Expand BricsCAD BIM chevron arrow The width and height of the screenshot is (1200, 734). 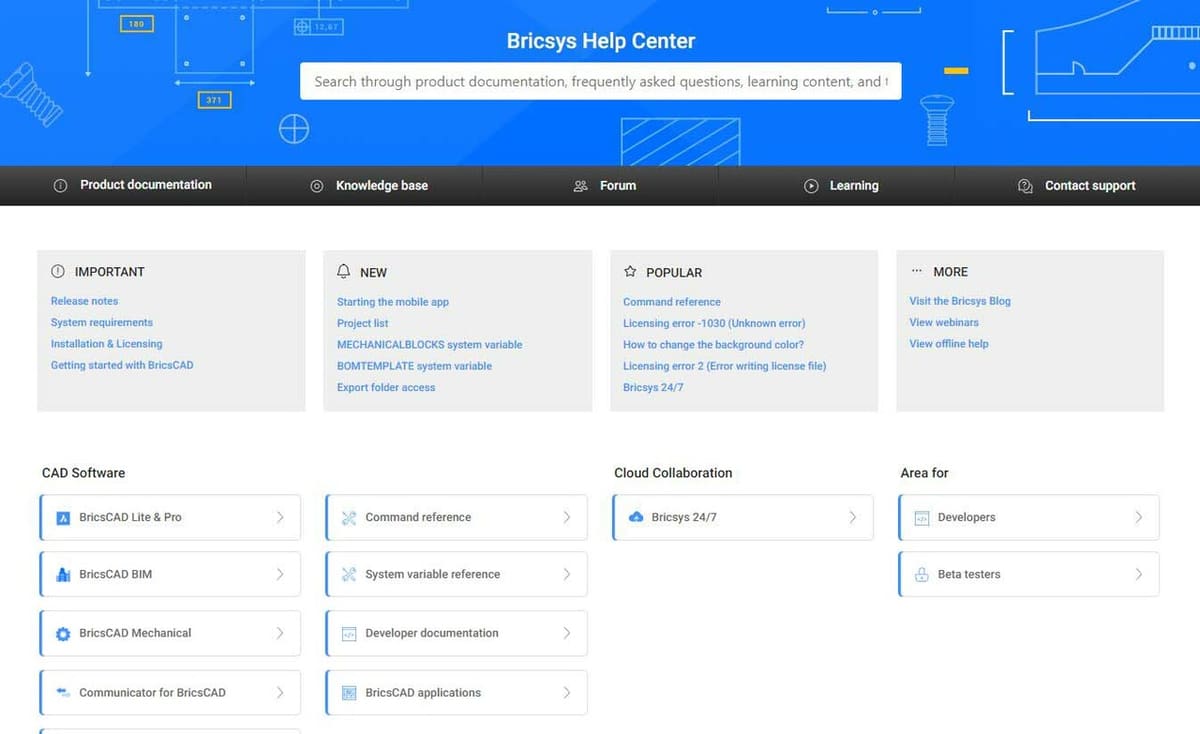[280, 575]
